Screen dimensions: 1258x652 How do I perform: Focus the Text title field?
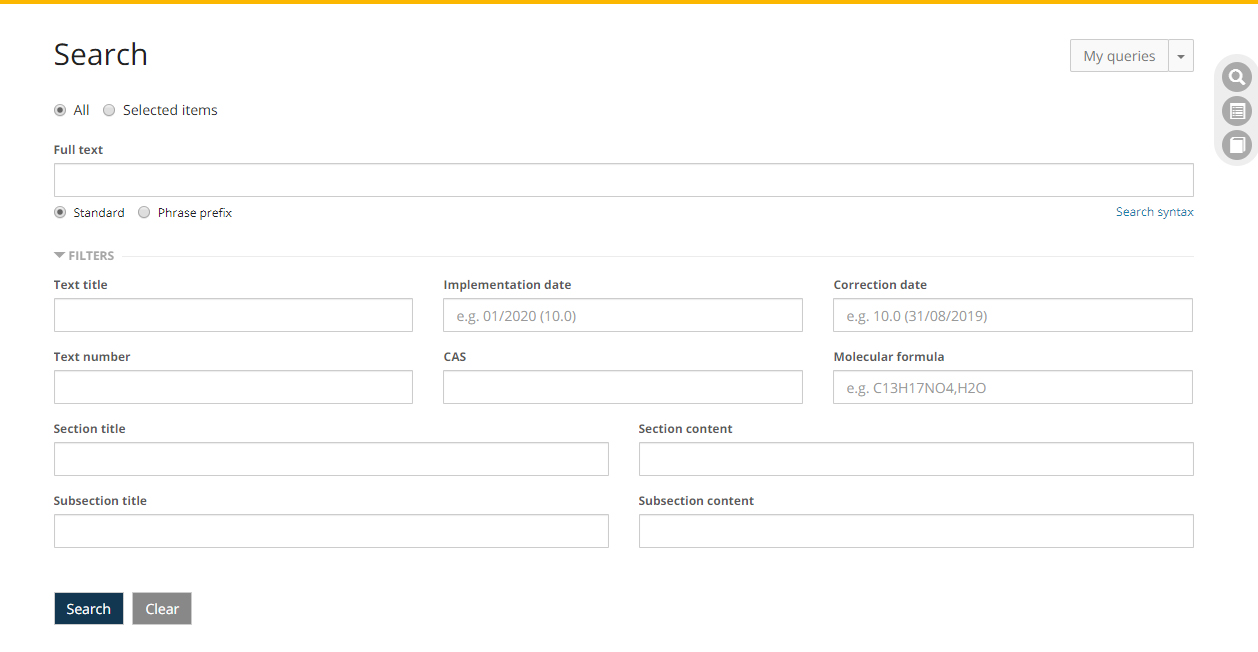tap(233, 315)
